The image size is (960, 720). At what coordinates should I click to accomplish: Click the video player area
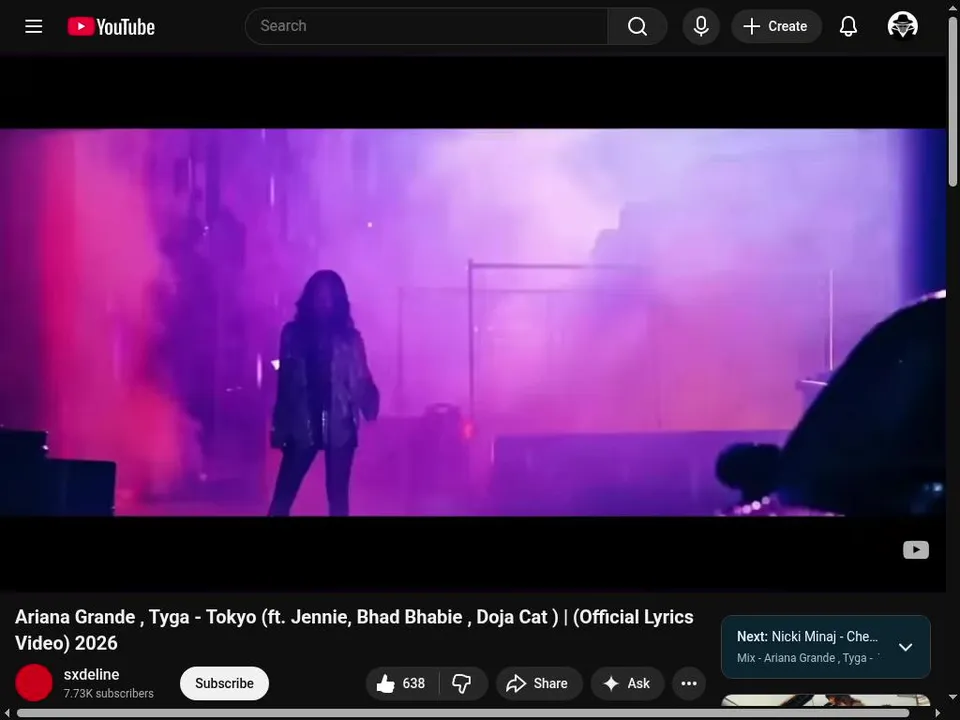click(x=473, y=323)
